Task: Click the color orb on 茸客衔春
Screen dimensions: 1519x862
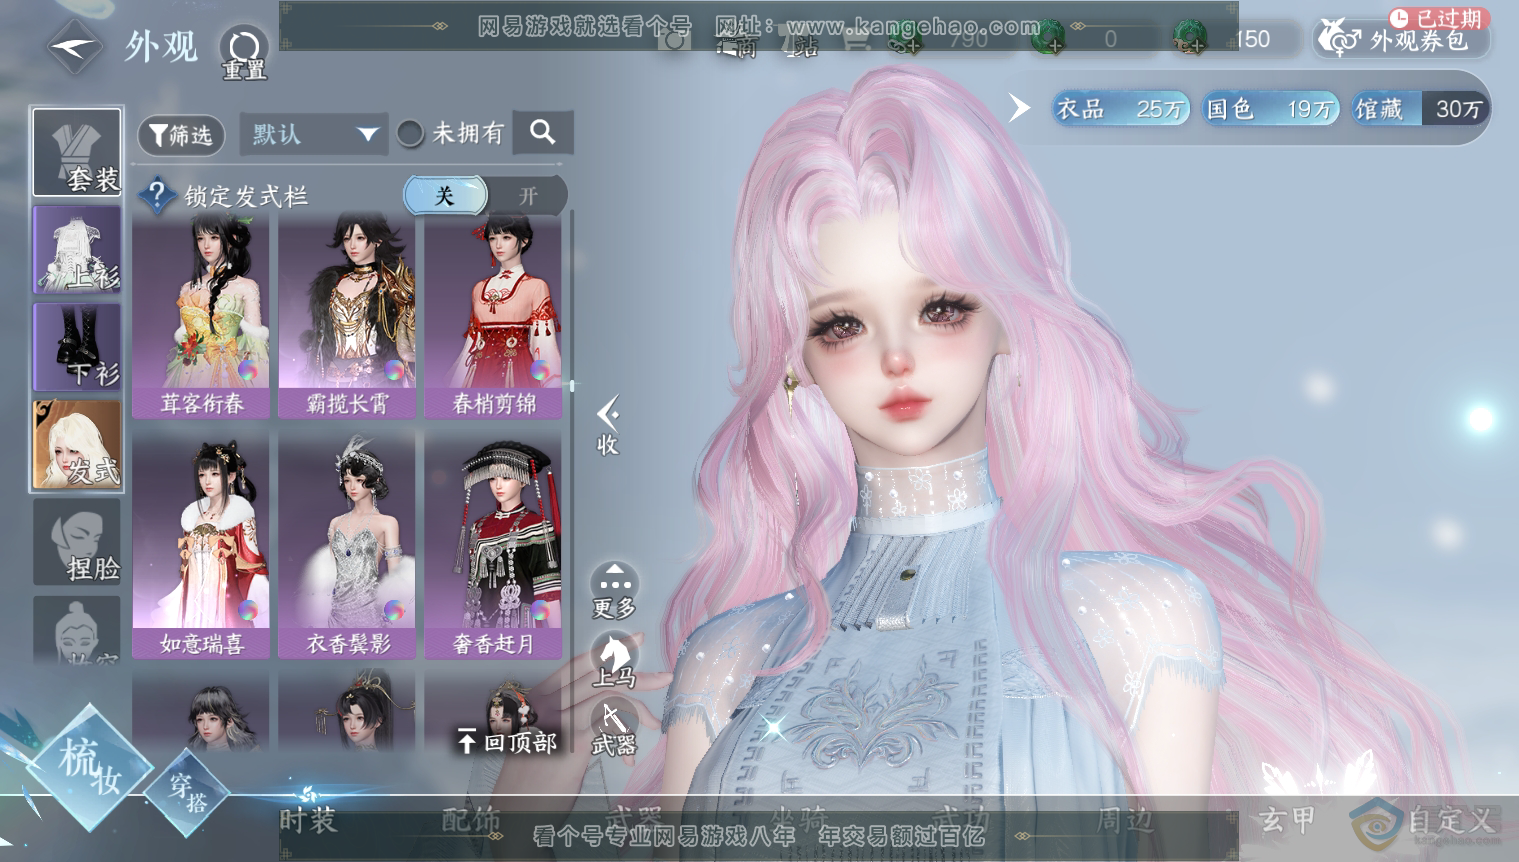Action: pyautogui.click(x=247, y=370)
